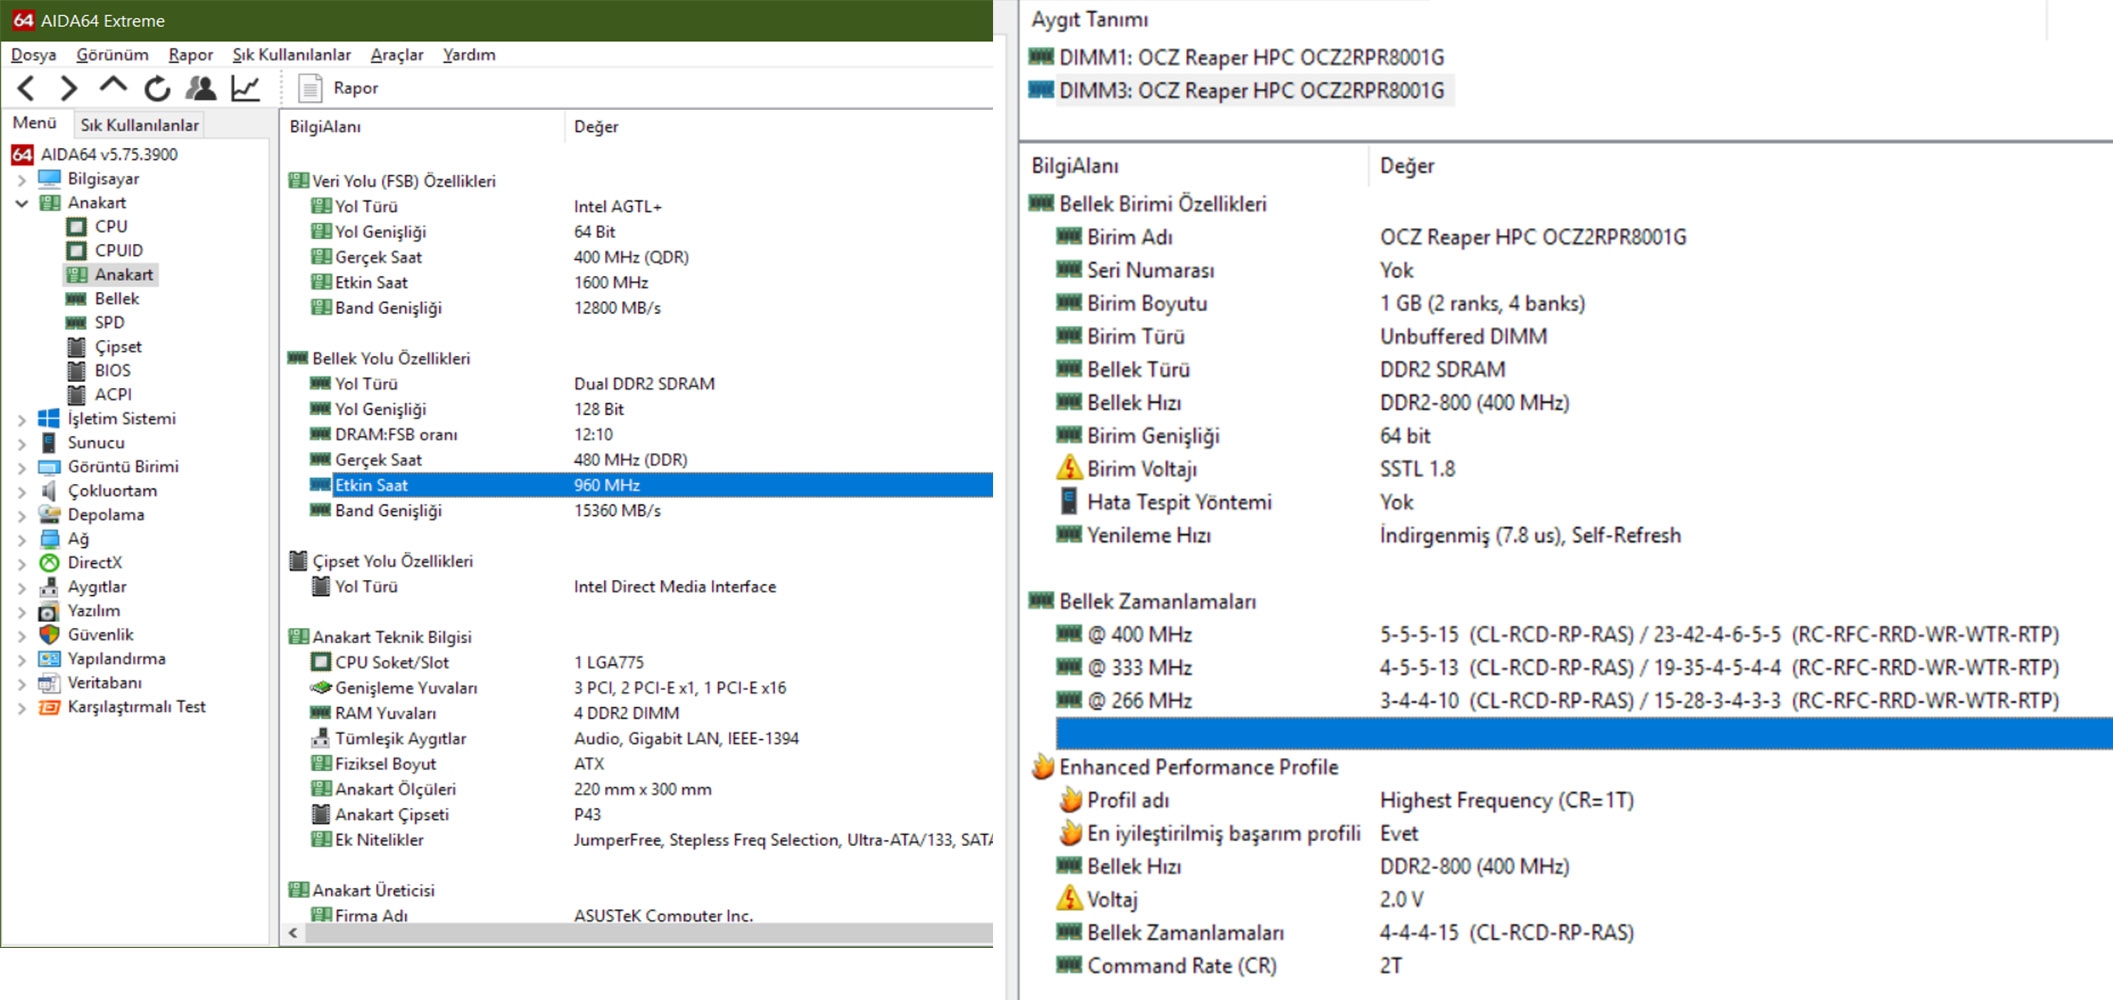Select the SPD item in sidebar
Image resolution: width=2113 pixels, height=1000 pixels.
point(109,323)
